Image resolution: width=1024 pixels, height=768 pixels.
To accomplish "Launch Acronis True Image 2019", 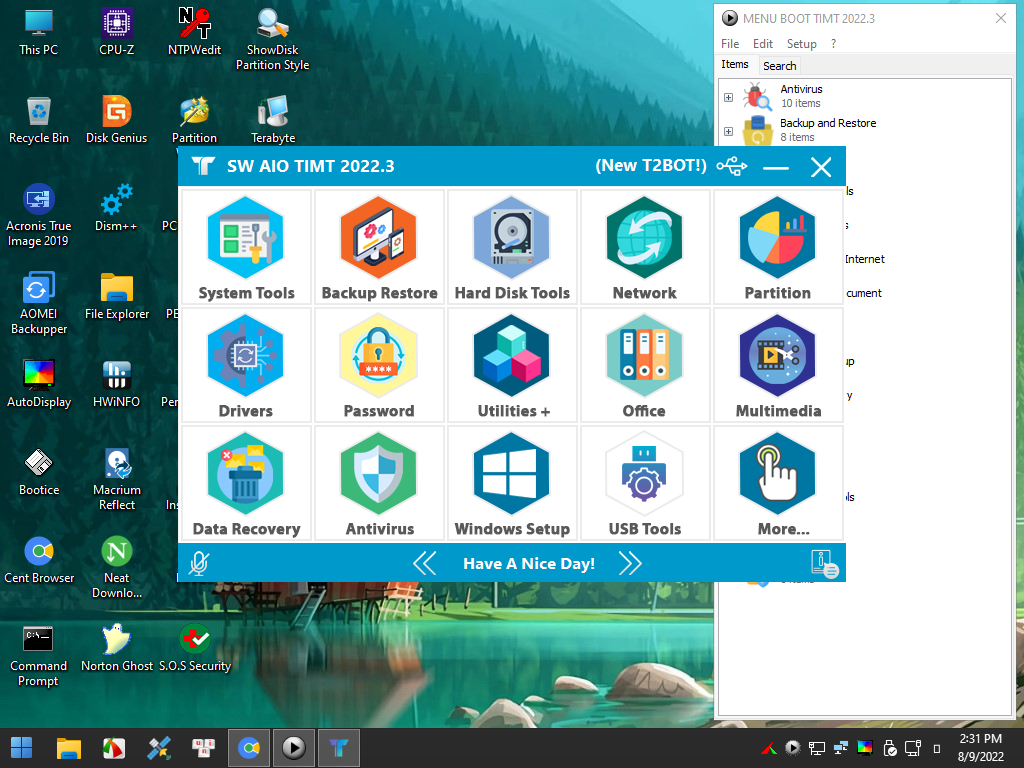I will (39, 215).
